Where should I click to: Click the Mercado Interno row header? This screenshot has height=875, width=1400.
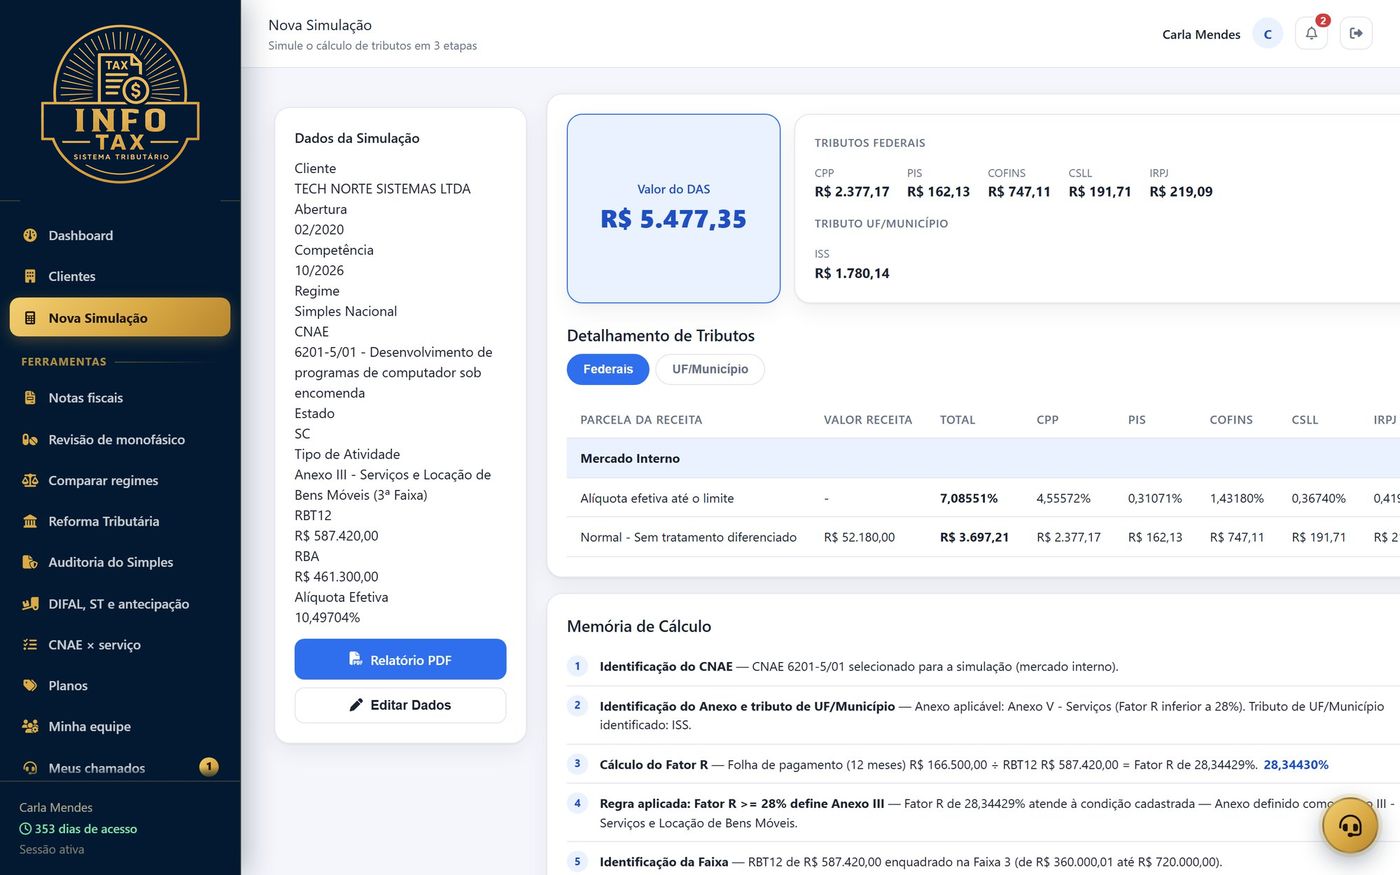point(630,458)
